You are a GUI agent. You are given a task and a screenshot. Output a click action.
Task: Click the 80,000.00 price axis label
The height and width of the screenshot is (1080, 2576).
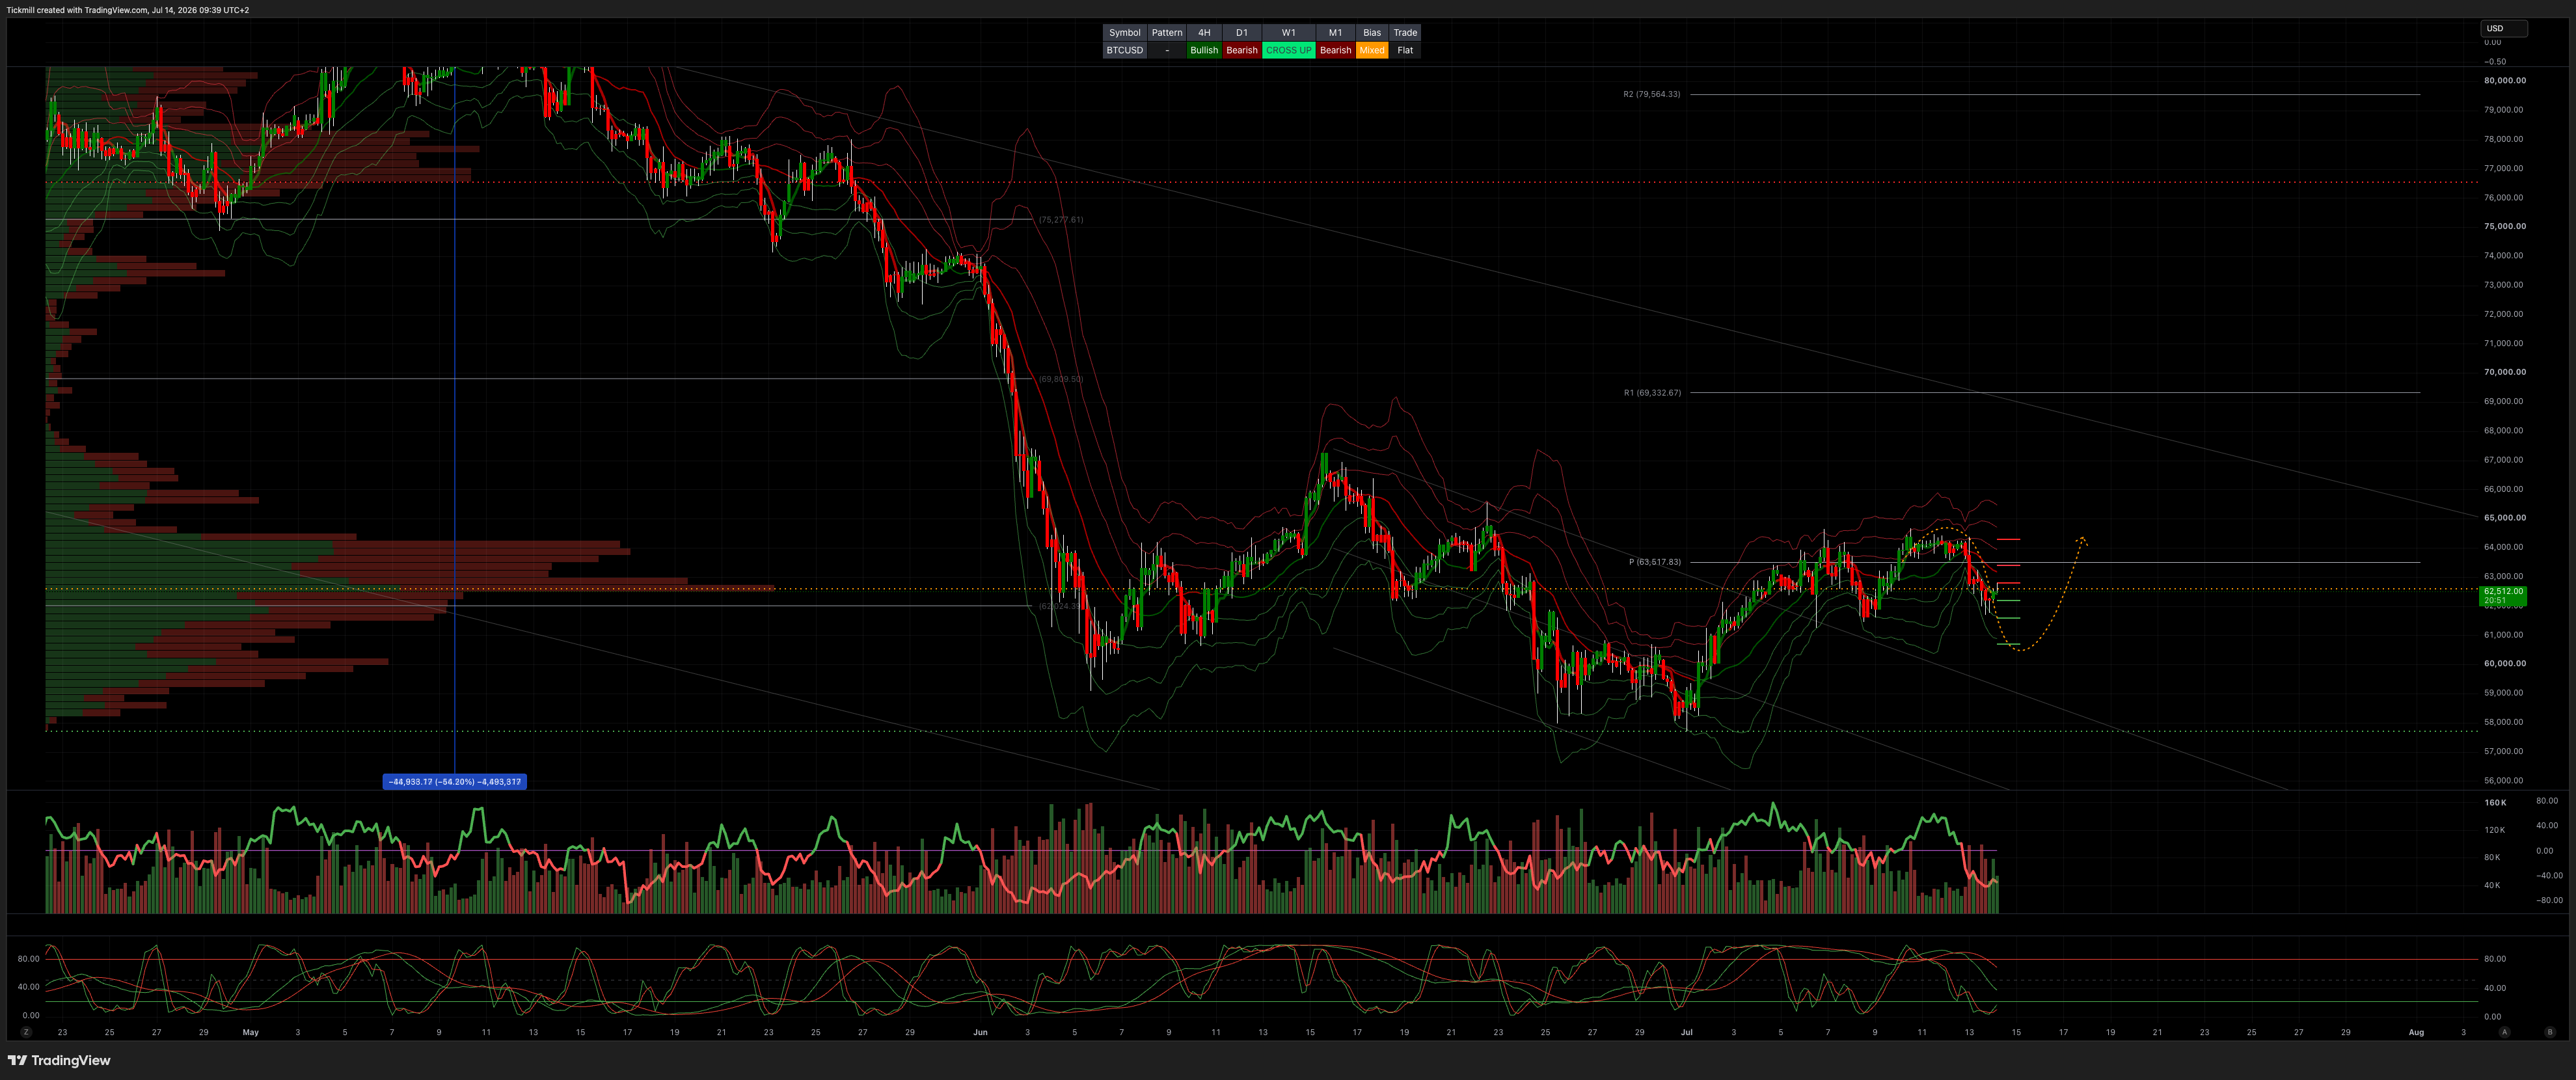point(2504,80)
